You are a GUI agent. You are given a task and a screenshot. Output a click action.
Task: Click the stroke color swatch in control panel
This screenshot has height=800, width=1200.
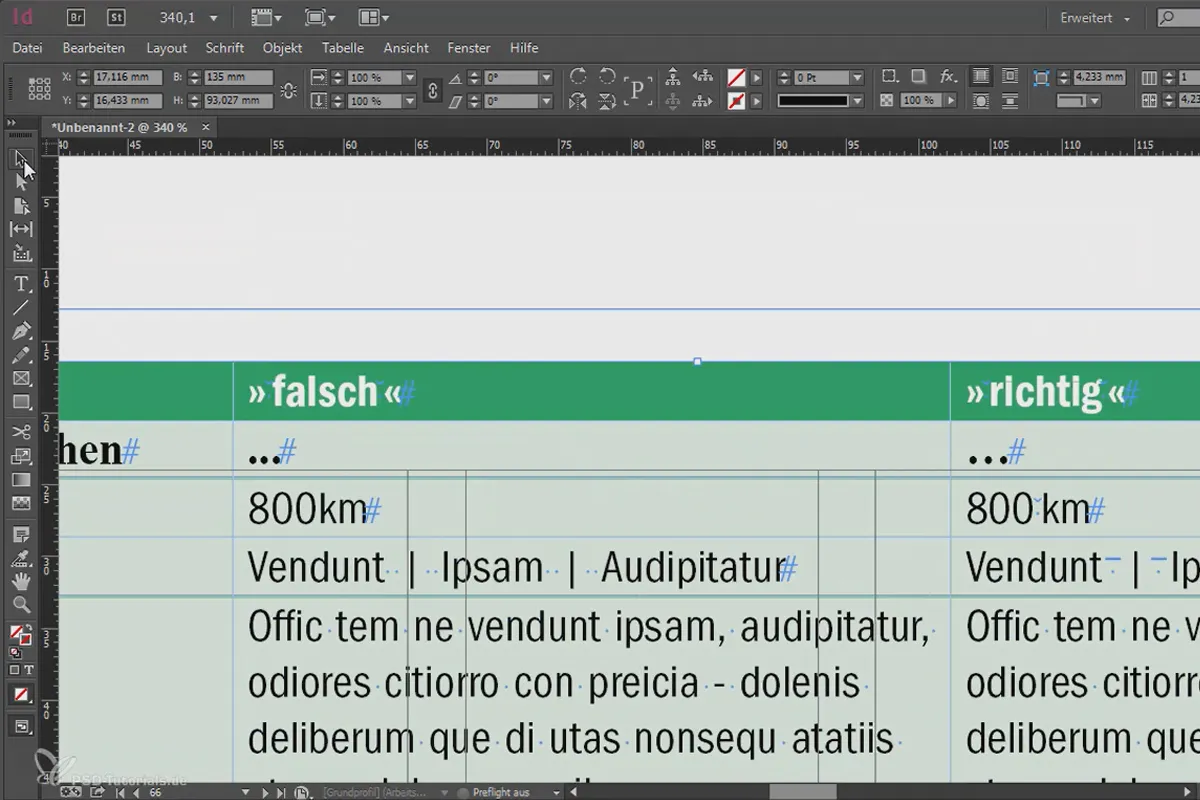[x=736, y=101]
